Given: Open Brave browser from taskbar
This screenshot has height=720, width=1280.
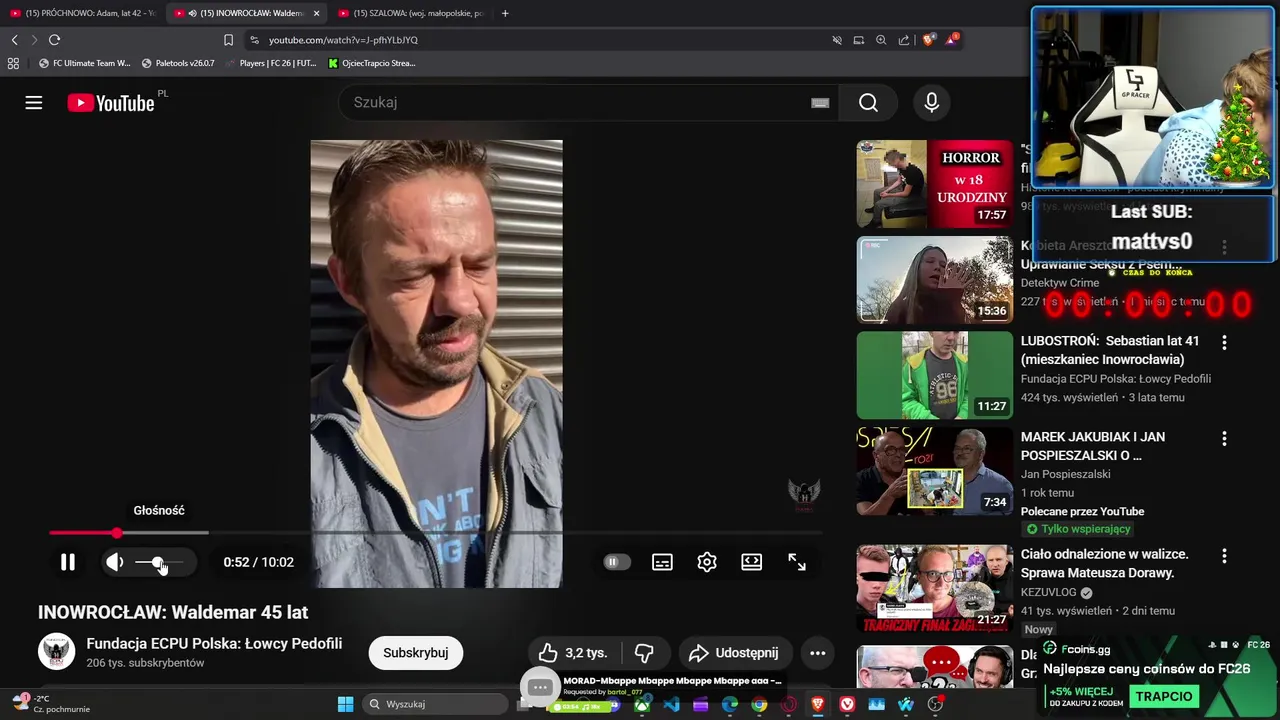Looking at the screenshot, I should tap(818, 704).
